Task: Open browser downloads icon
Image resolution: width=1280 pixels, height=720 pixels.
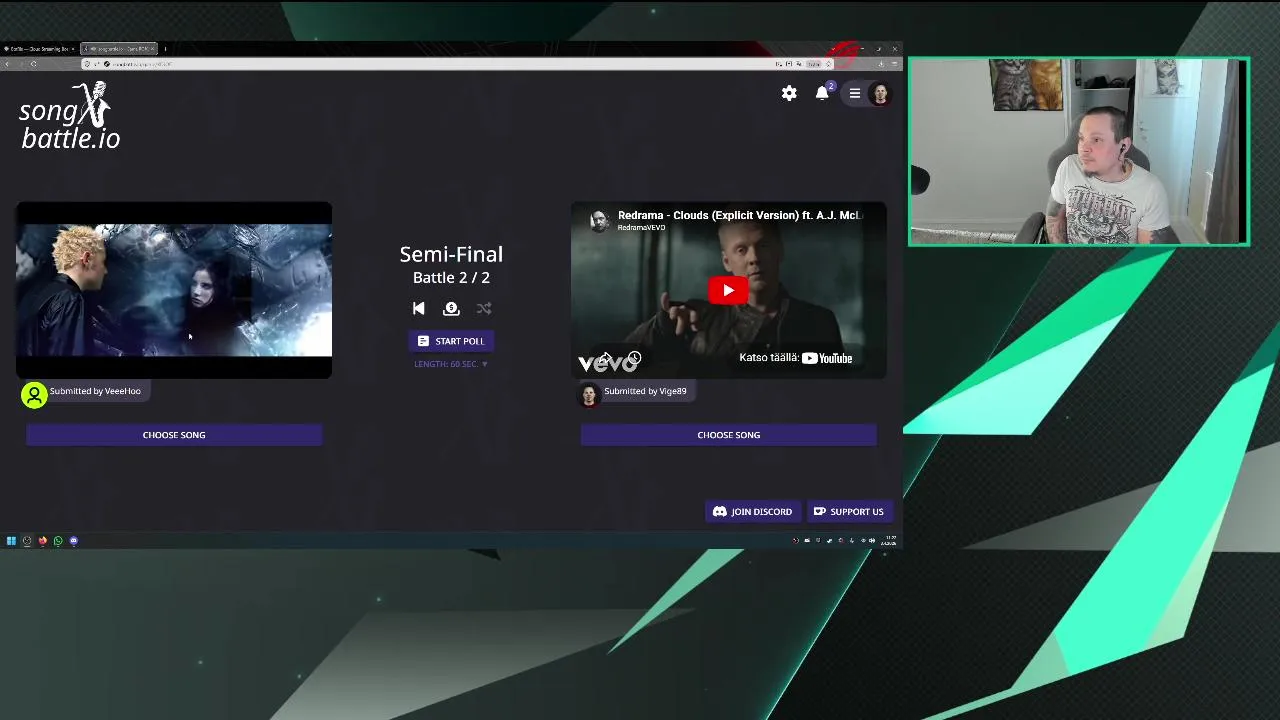Action: pyautogui.click(x=880, y=64)
